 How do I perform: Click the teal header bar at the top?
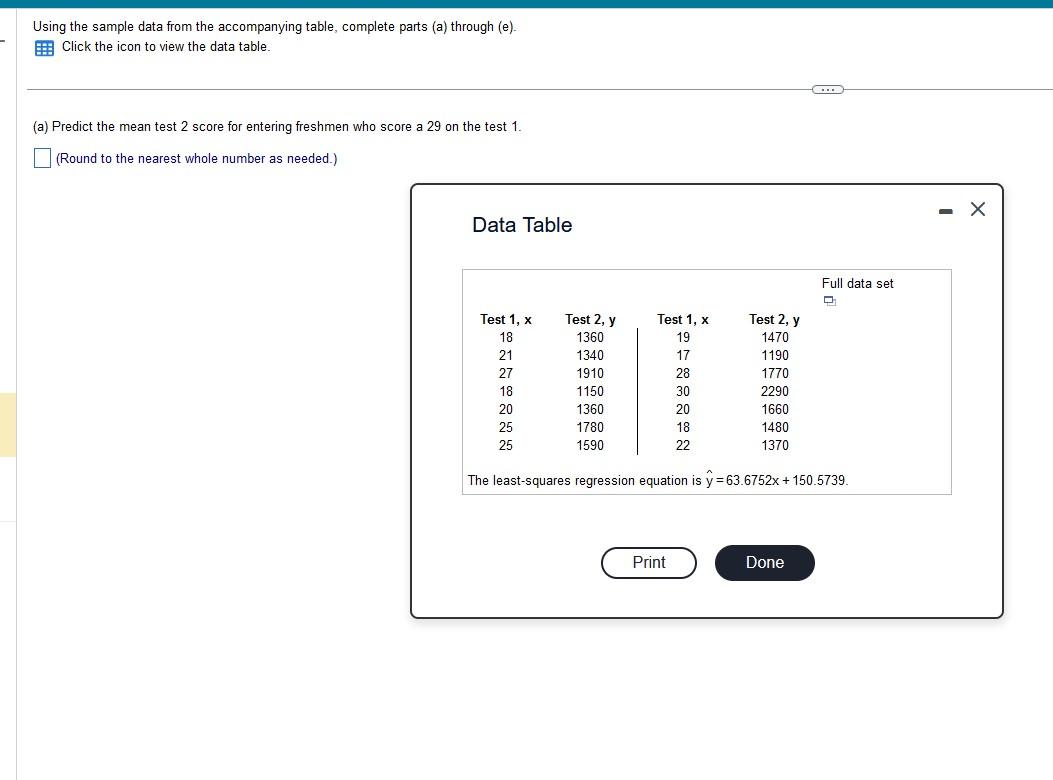tap(526, 4)
